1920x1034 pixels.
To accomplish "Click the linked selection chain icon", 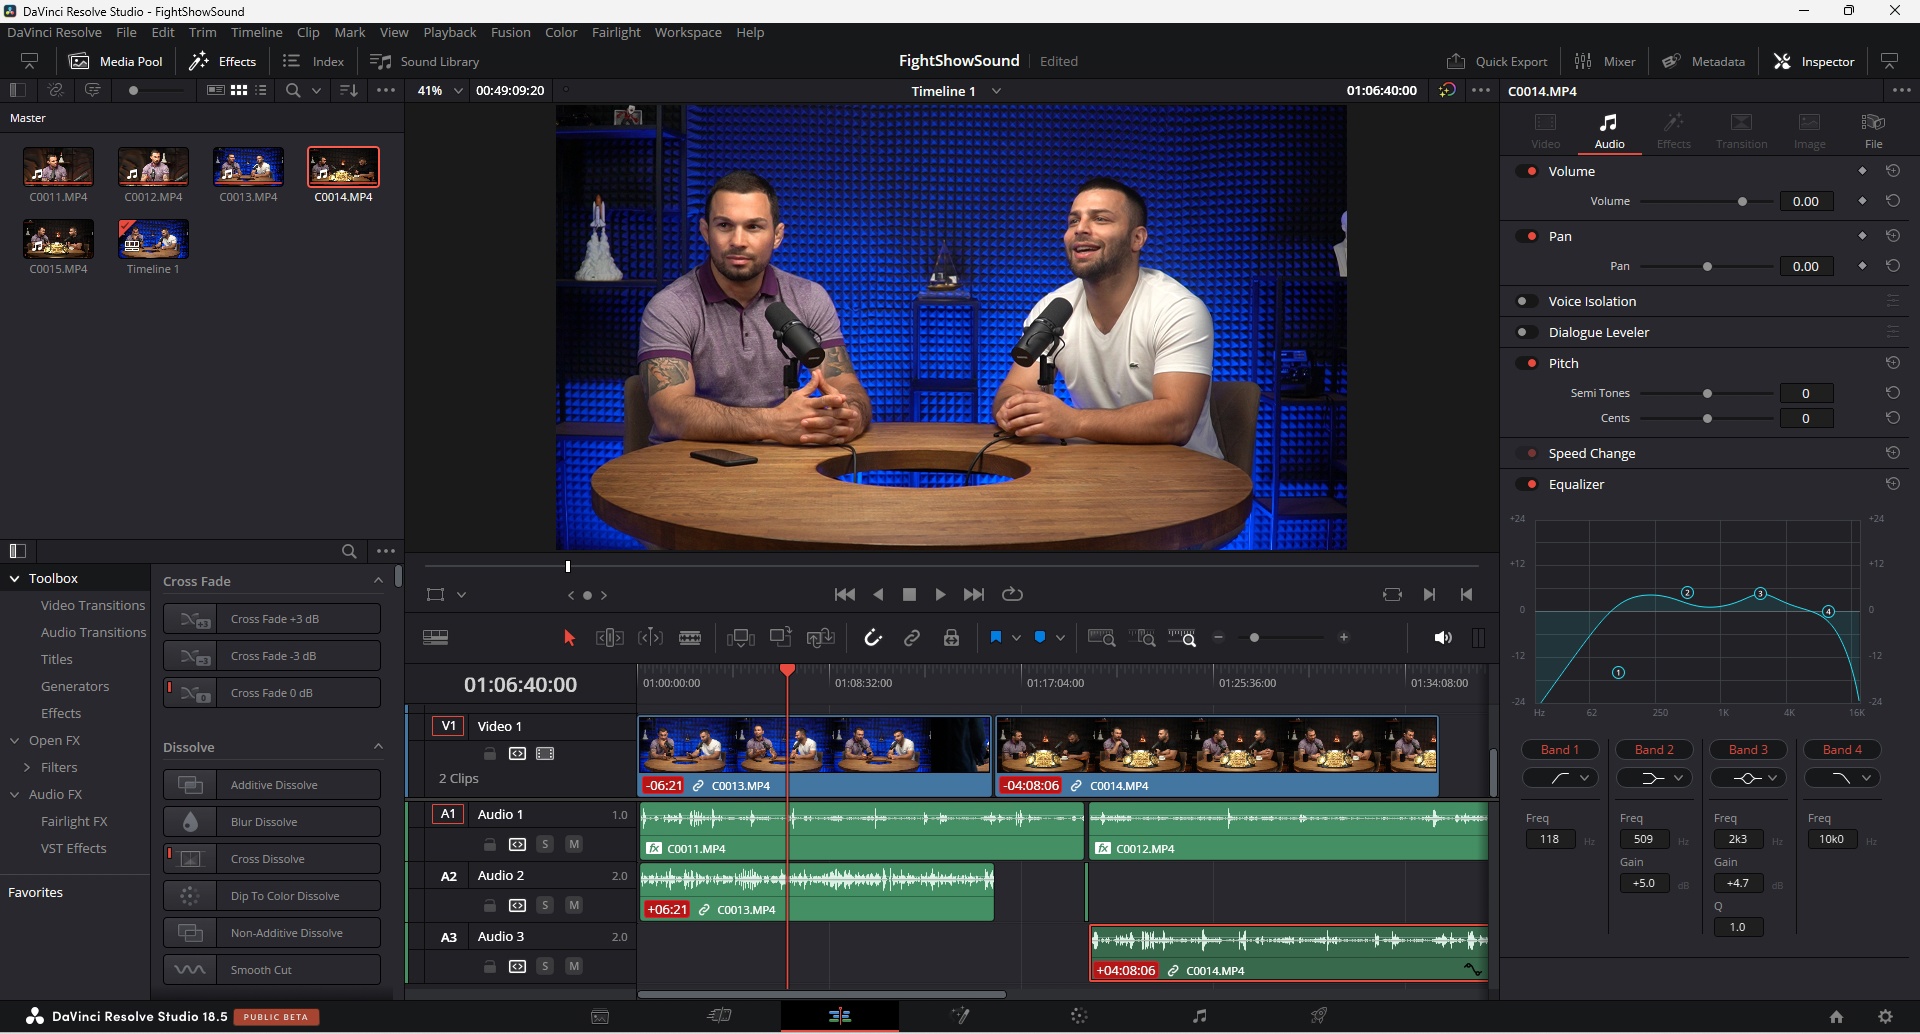I will [x=912, y=638].
